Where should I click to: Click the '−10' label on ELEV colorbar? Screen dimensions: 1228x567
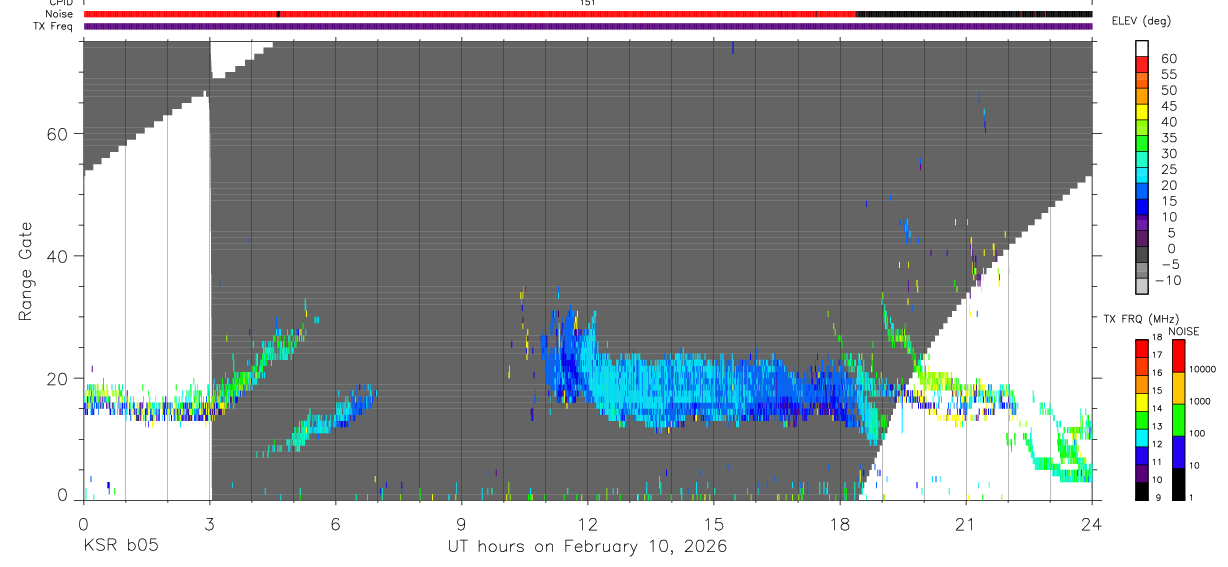(1167, 280)
